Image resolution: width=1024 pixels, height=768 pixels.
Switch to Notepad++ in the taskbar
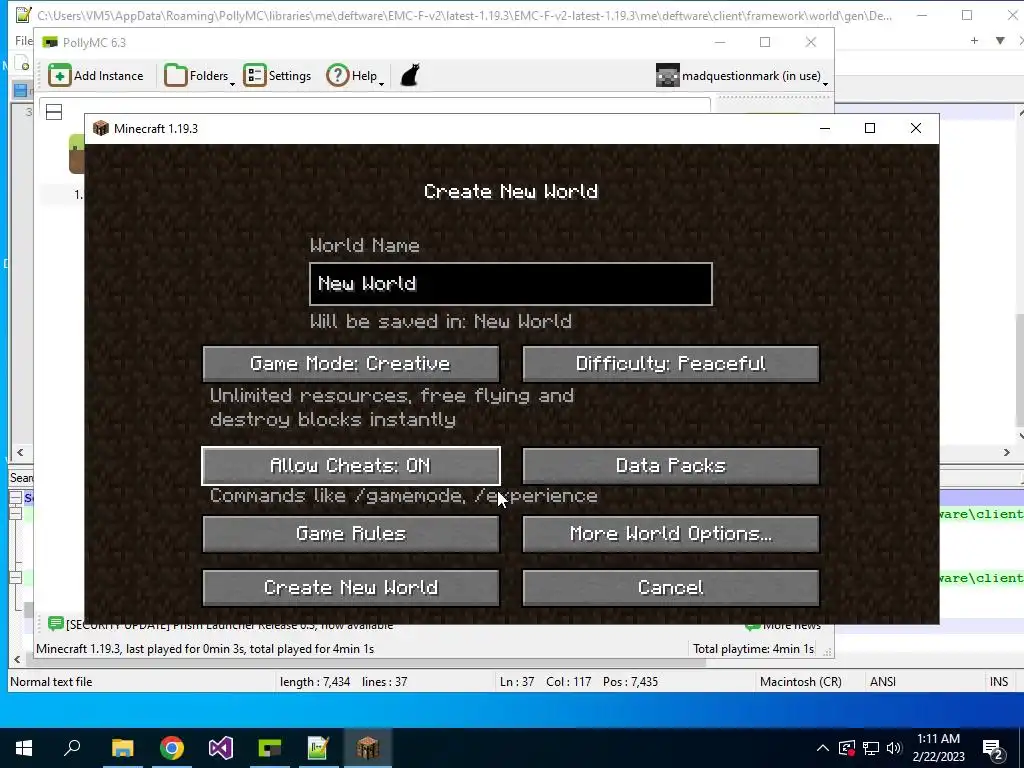point(318,748)
